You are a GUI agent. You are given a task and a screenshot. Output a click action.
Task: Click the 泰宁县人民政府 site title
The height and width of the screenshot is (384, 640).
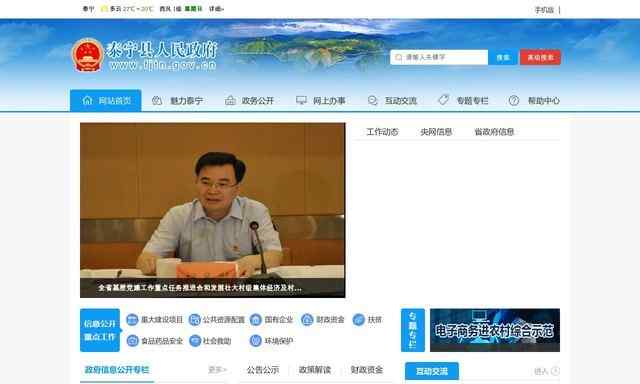(x=162, y=49)
